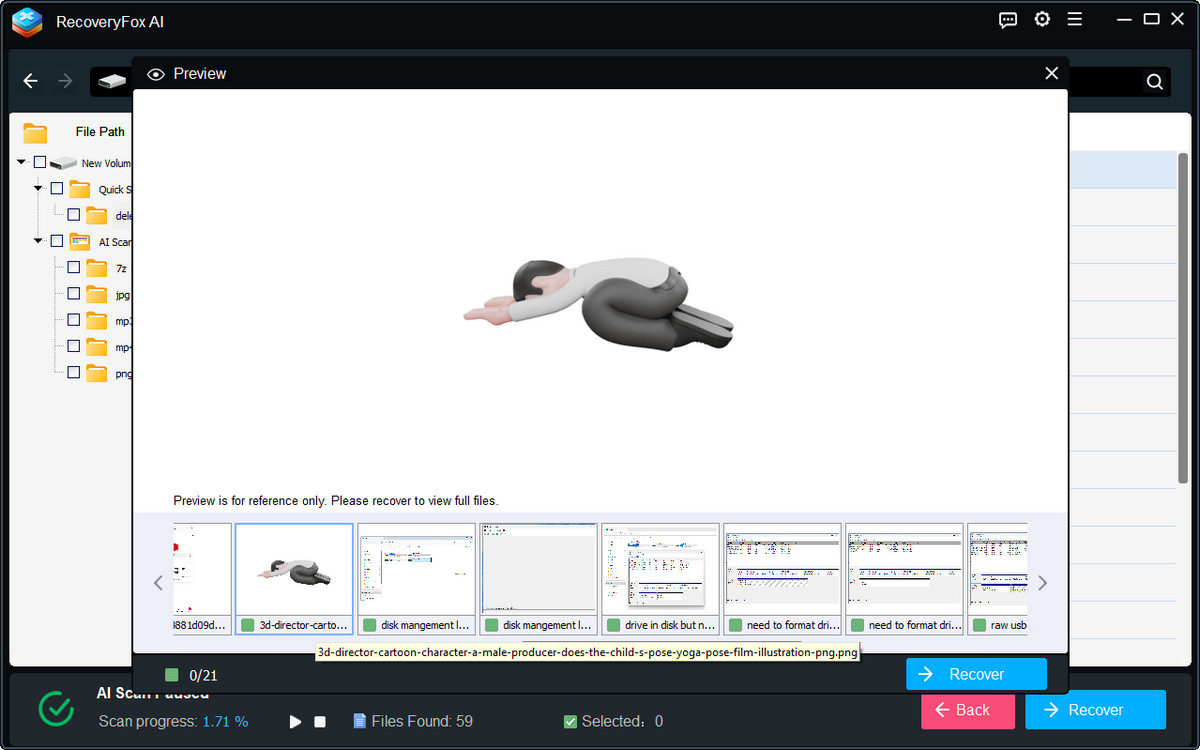The height and width of the screenshot is (750, 1200).
Task: Tick the 7z folder checkbox
Action: 74,267
